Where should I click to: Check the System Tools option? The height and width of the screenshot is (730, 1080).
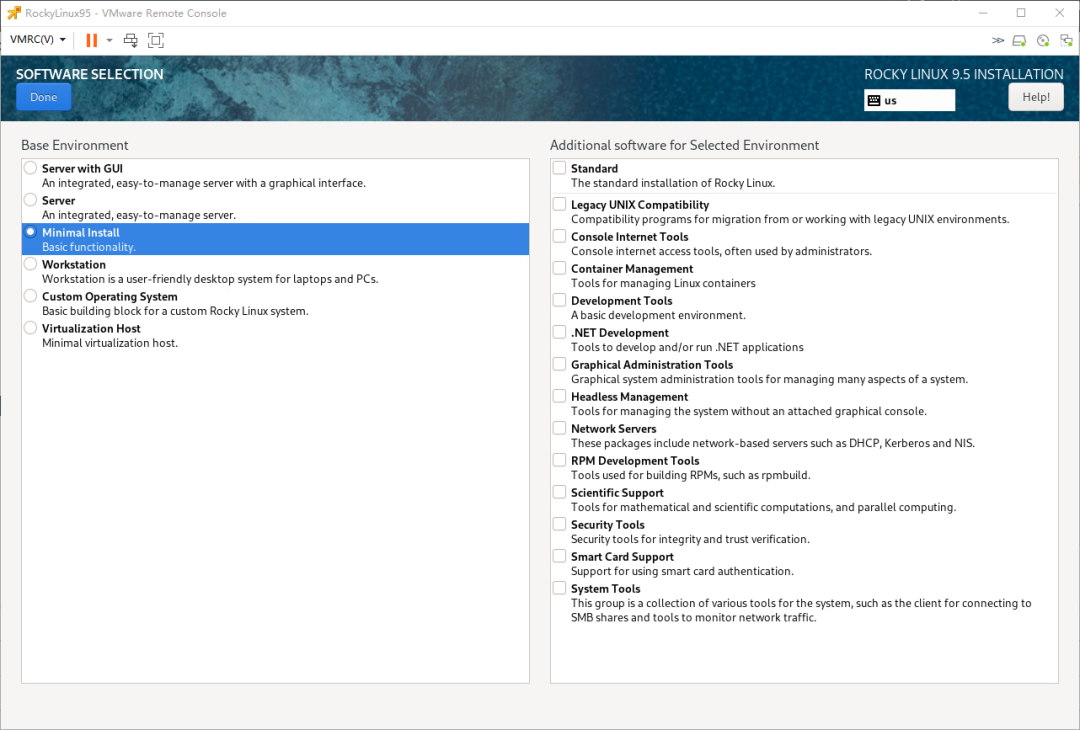coord(559,589)
